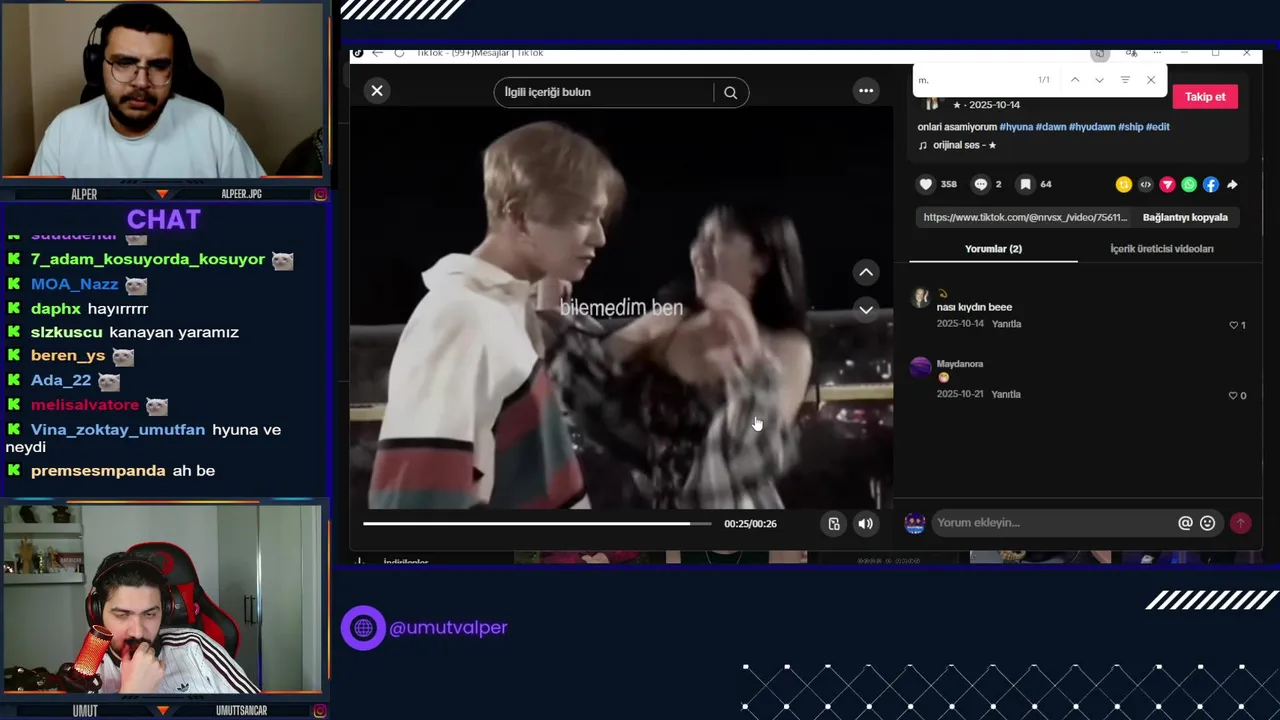Share the video to Facebook
The image size is (1280, 720).
(x=1211, y=184)
